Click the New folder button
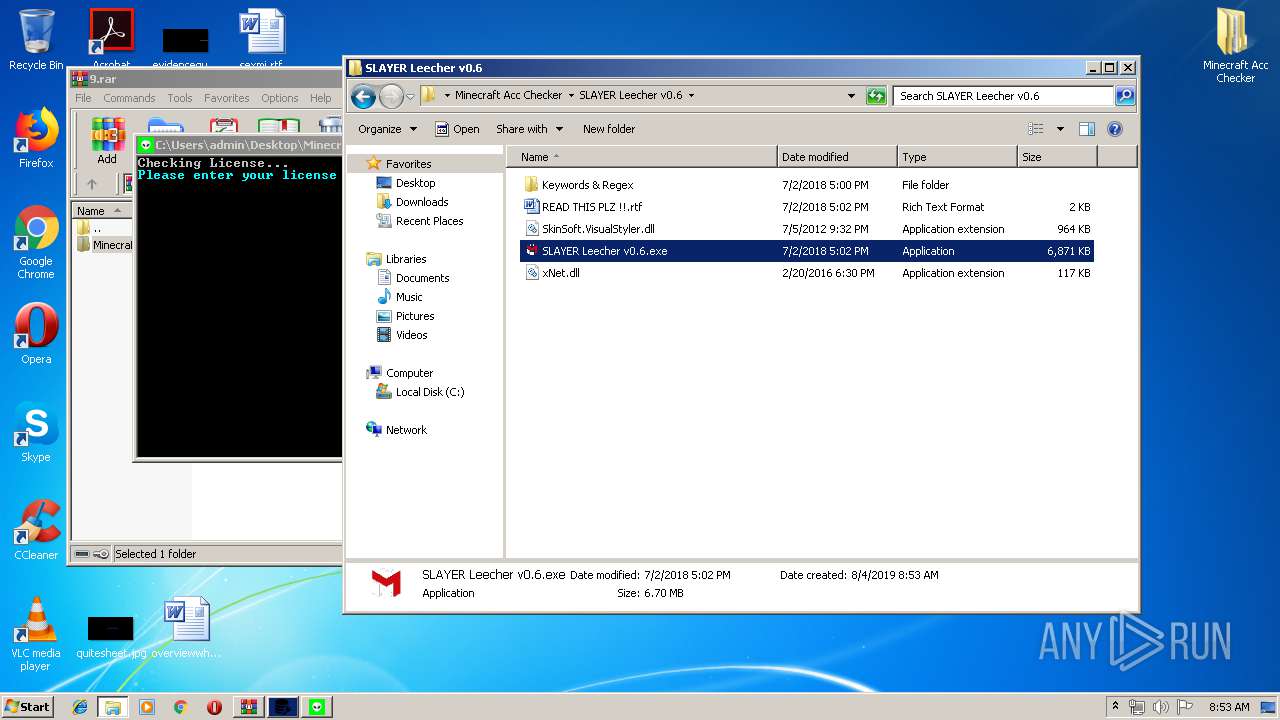 (x=609, y=129)
